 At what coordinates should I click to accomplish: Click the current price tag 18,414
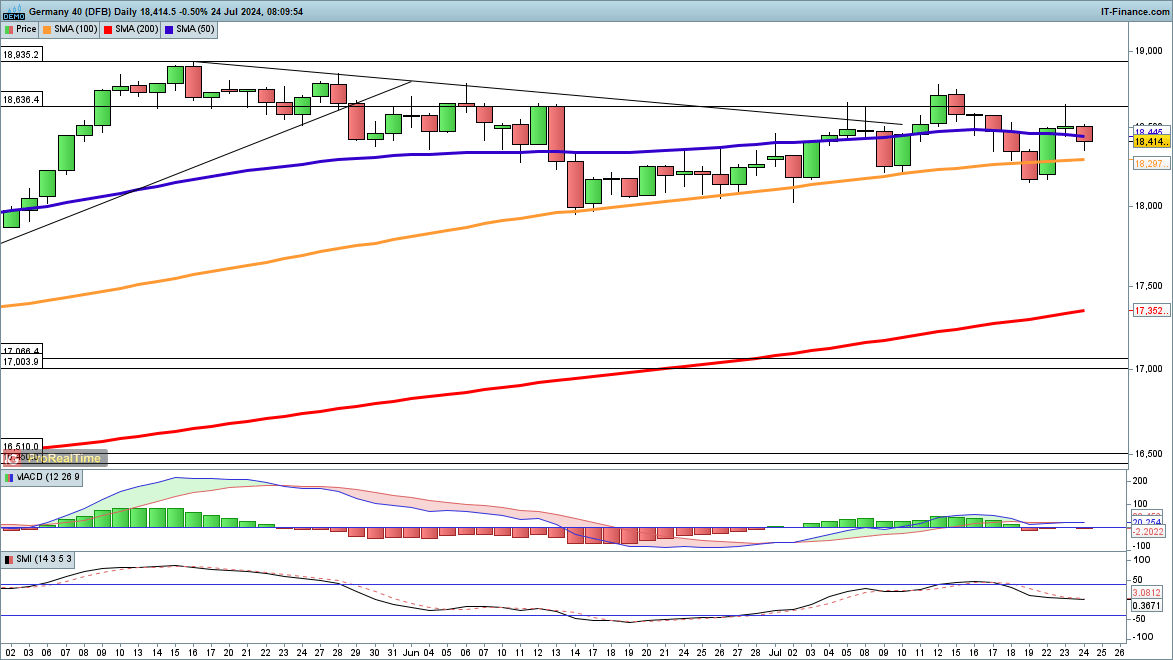click(1149, 142)
